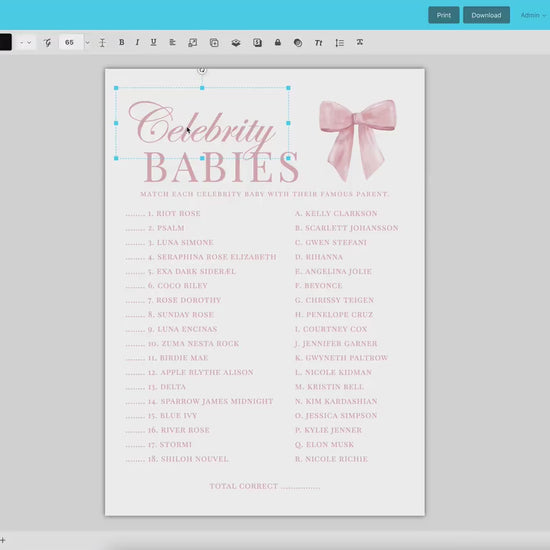
Task: Open the font style picker icon
Action: (47, 43)
